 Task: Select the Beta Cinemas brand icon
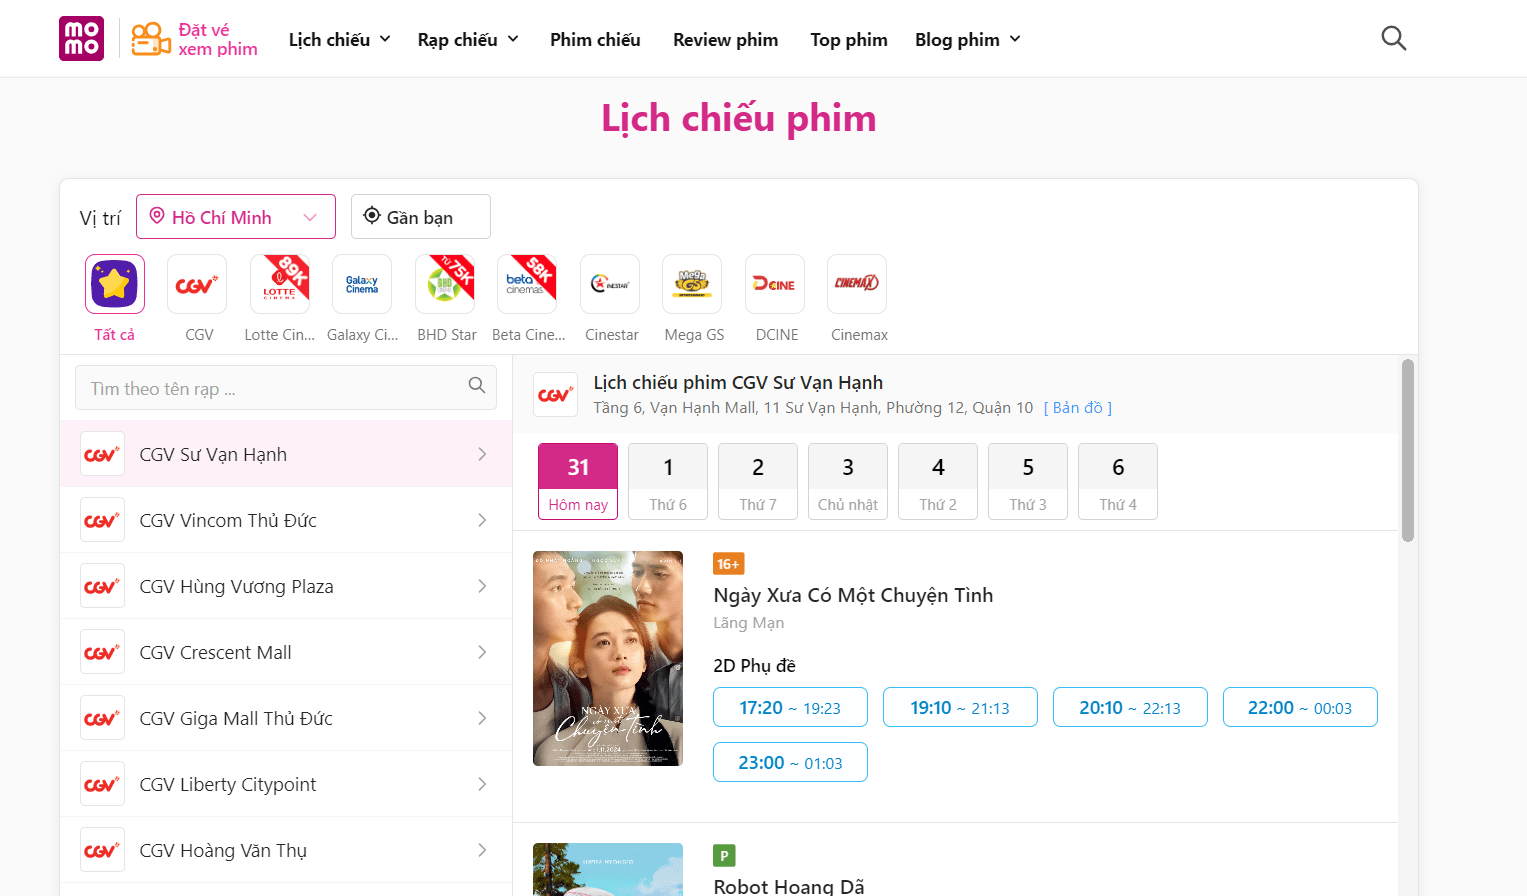point(527,285)
